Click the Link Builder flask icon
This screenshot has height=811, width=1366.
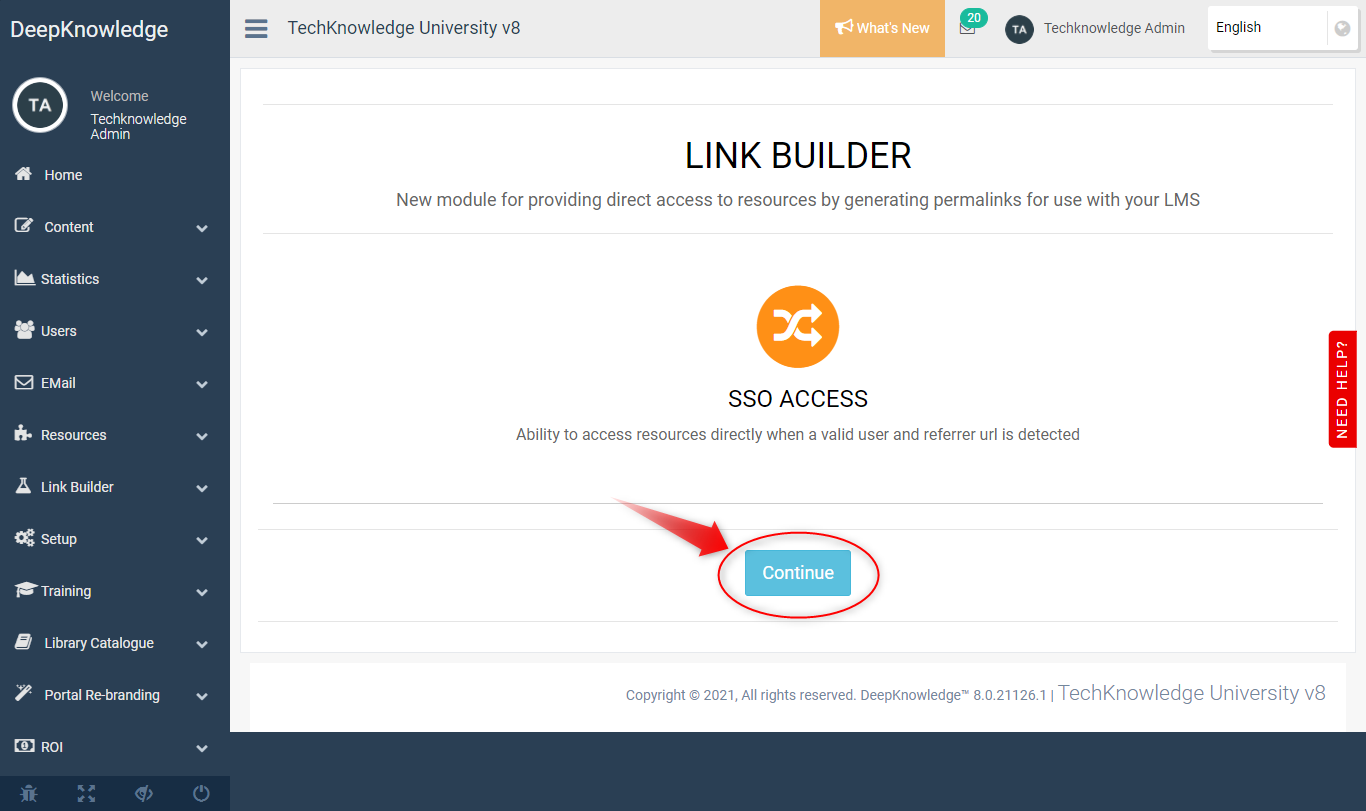pos(24,486)
